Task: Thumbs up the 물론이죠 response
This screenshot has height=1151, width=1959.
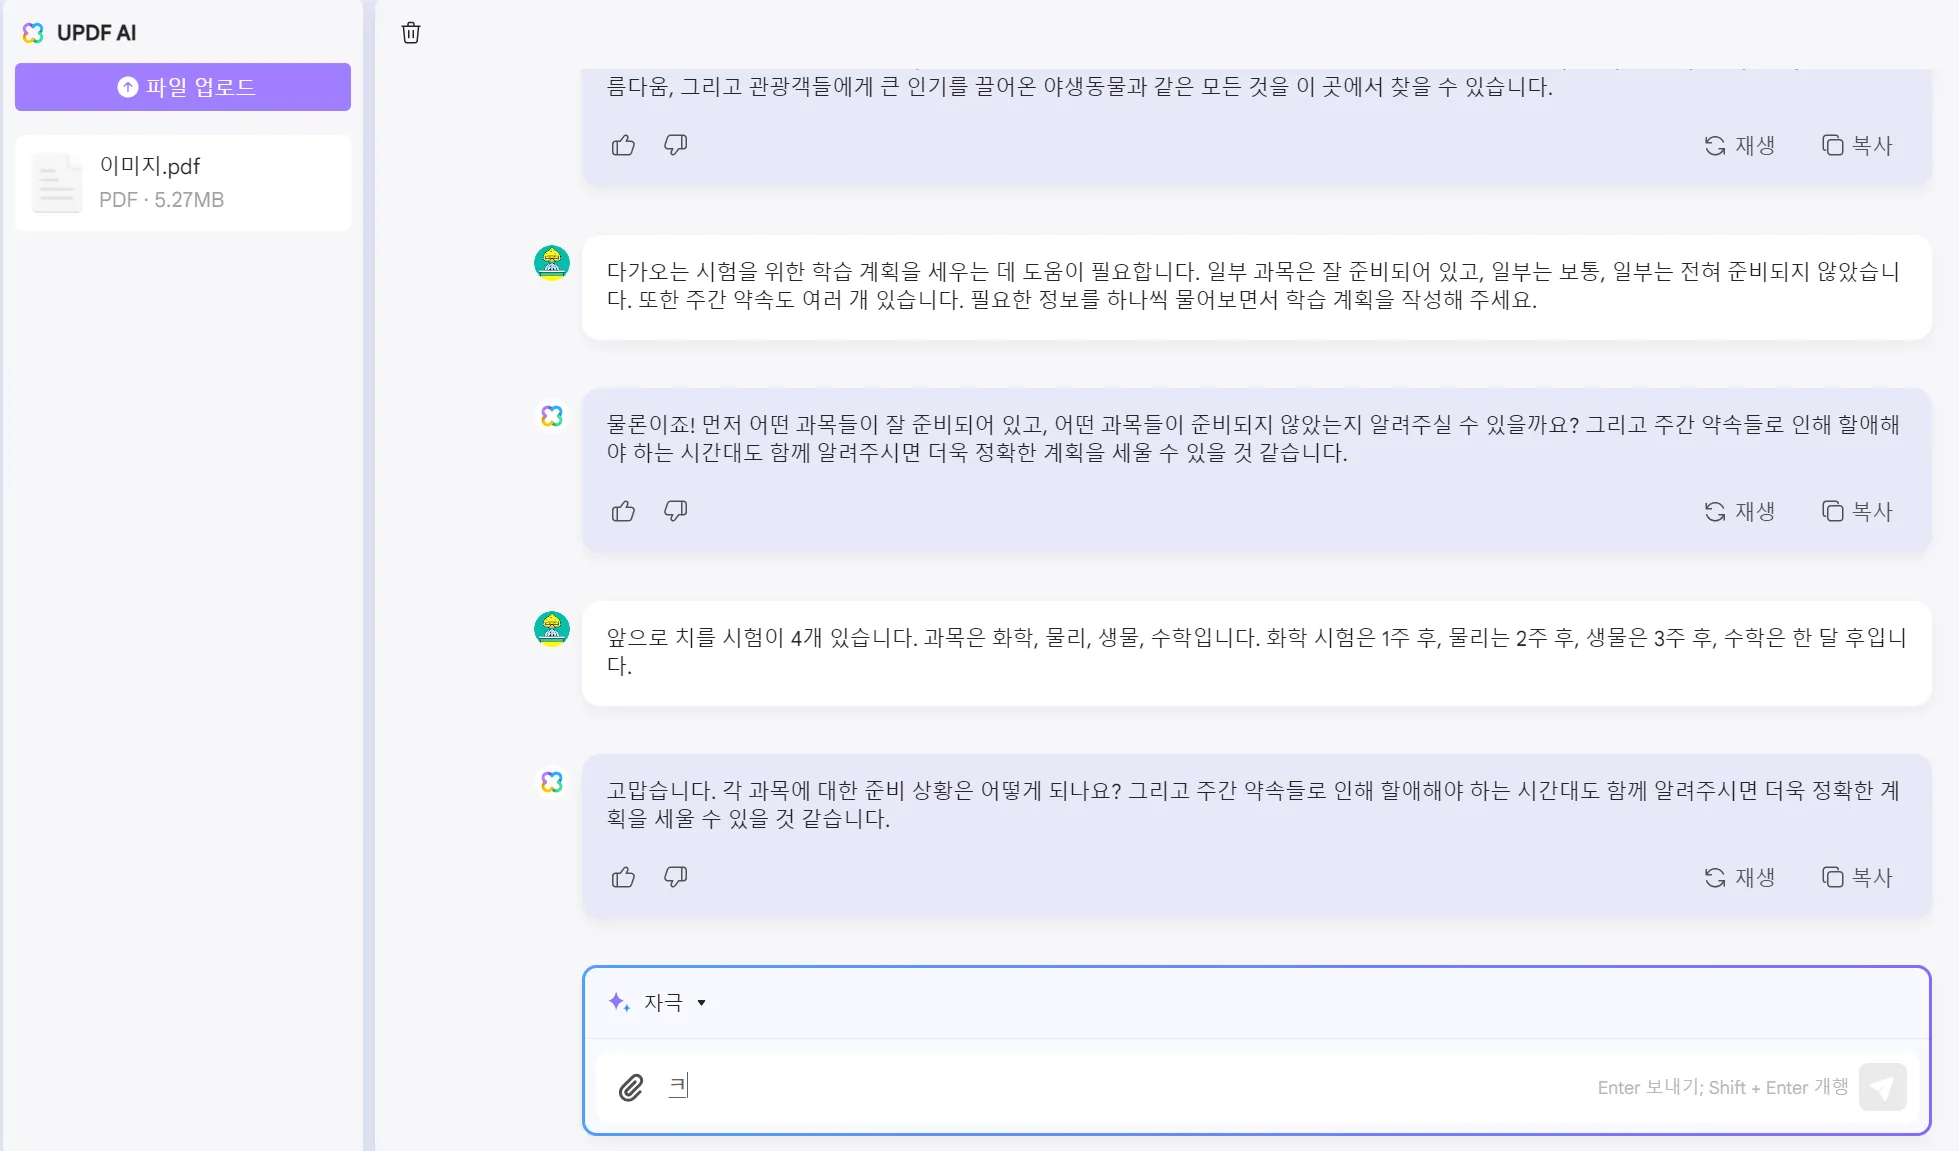Action: [623, 511]
